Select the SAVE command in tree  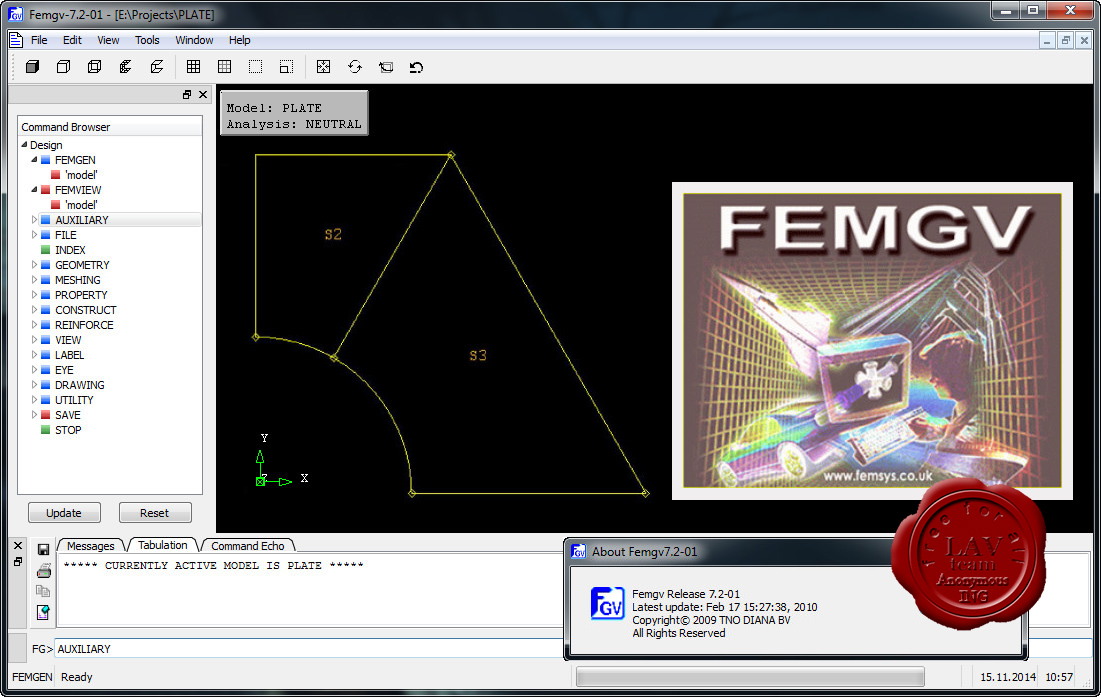68,415
